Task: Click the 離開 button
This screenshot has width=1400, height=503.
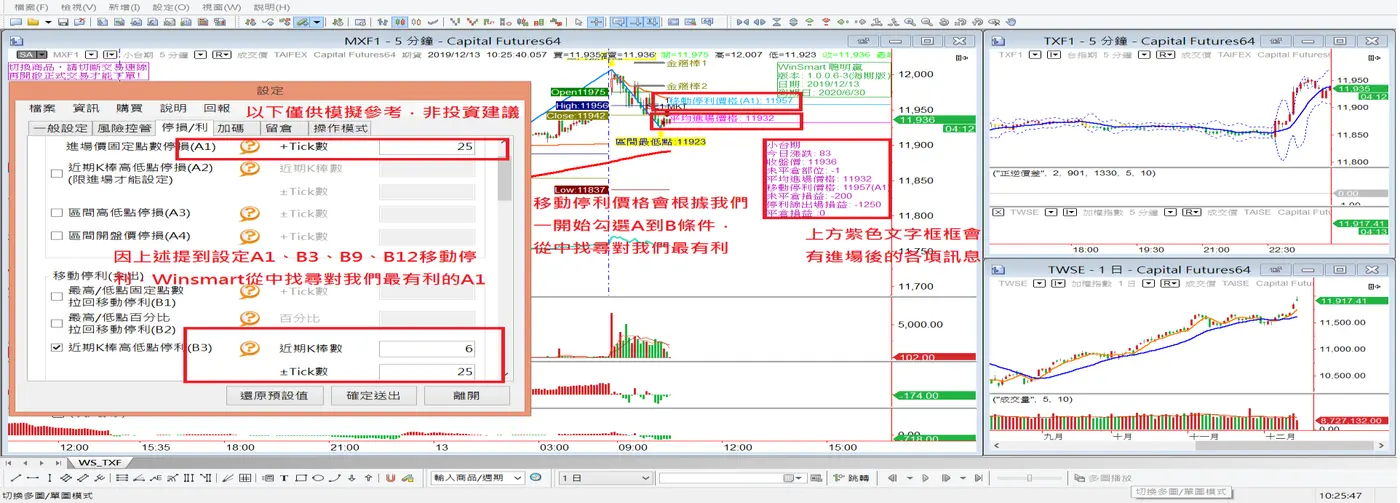Action: pos(465,395)
